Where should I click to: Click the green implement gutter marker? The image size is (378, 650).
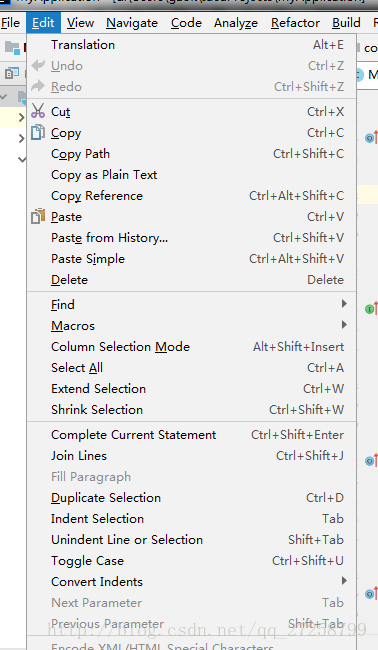click(369, 309)
